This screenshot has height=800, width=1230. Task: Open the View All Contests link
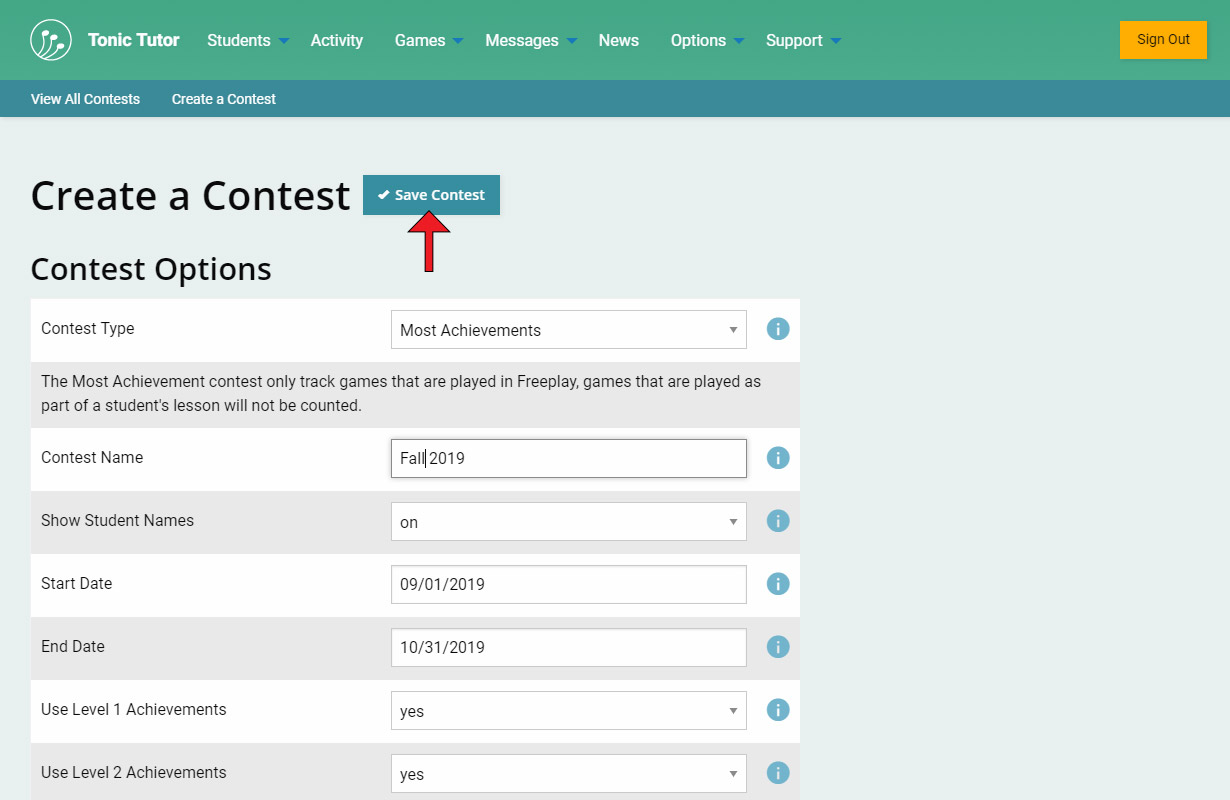click(85, 99)
